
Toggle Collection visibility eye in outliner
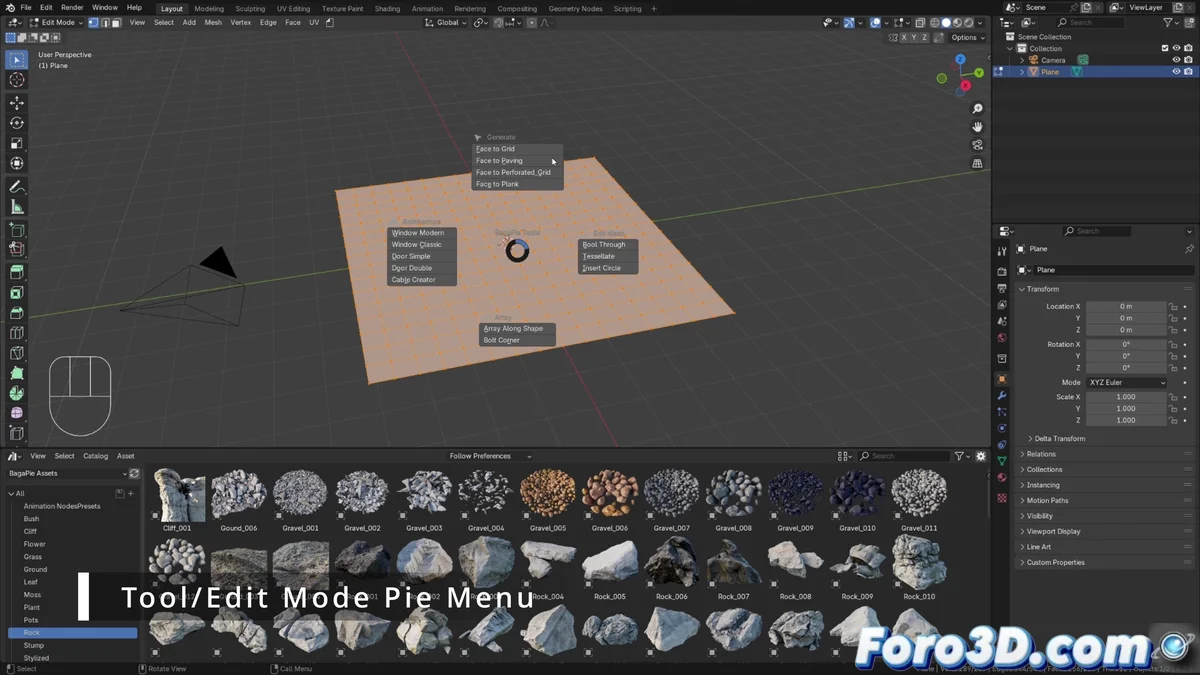point(1176,48)
